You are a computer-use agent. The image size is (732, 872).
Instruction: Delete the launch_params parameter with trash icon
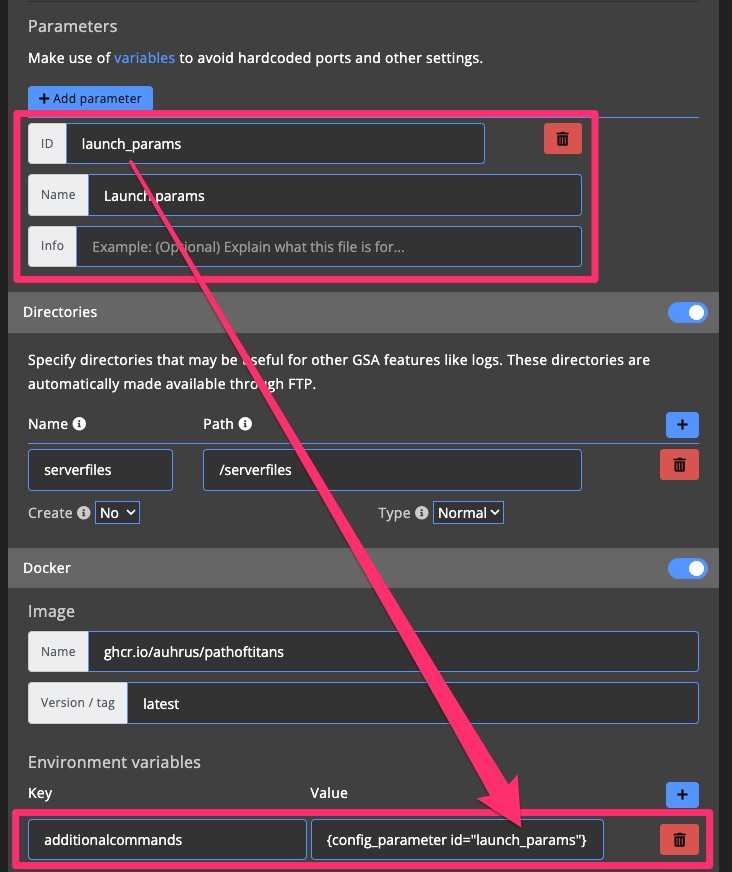click(562, 138)
